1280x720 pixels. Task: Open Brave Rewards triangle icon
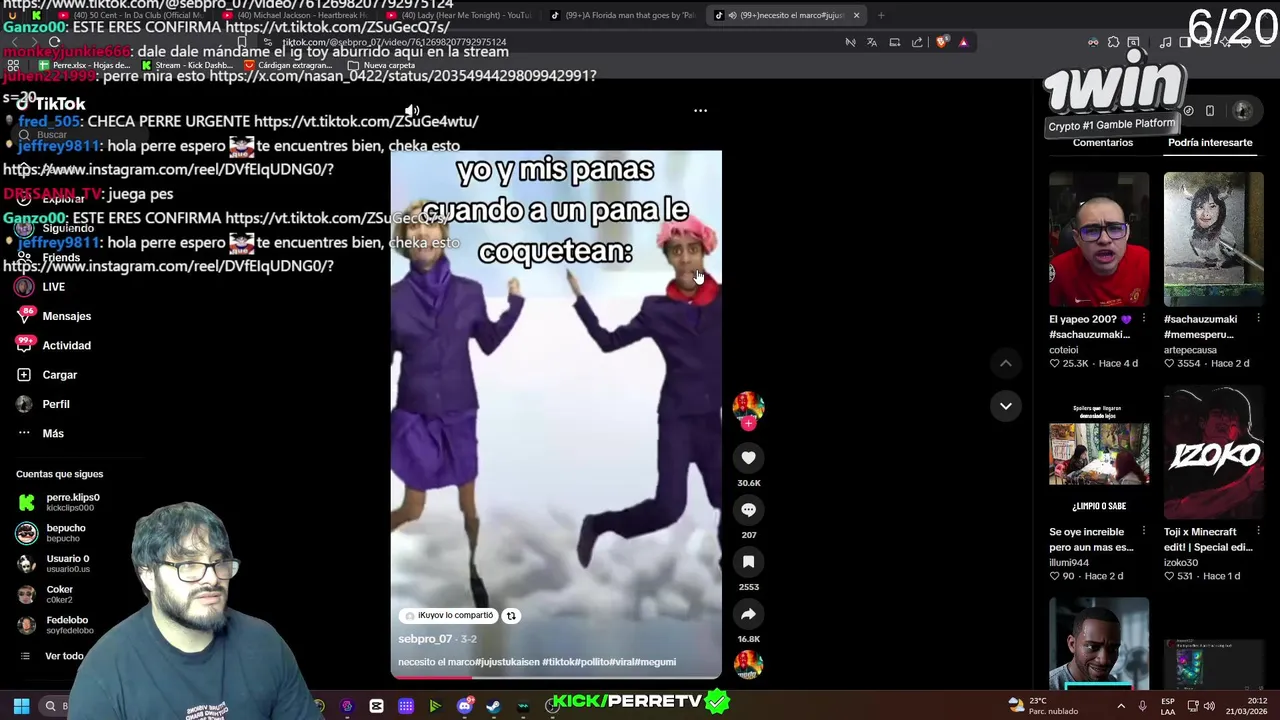coord(963,42)
